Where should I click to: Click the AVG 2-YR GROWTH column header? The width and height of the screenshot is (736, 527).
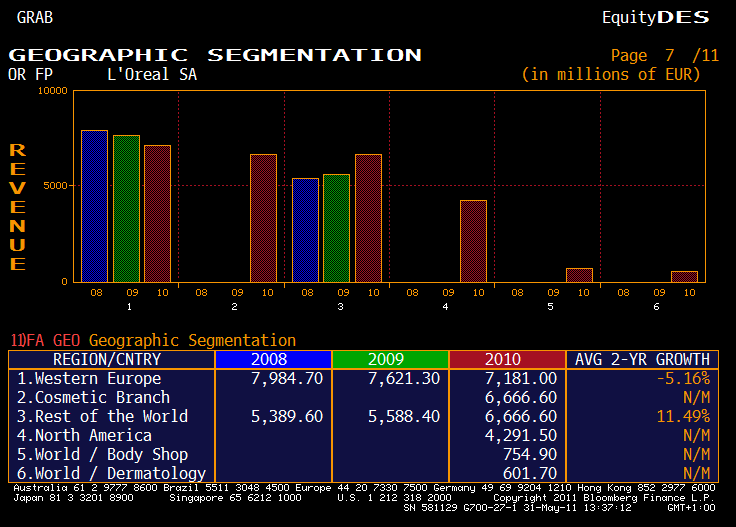tap(642, 360)
